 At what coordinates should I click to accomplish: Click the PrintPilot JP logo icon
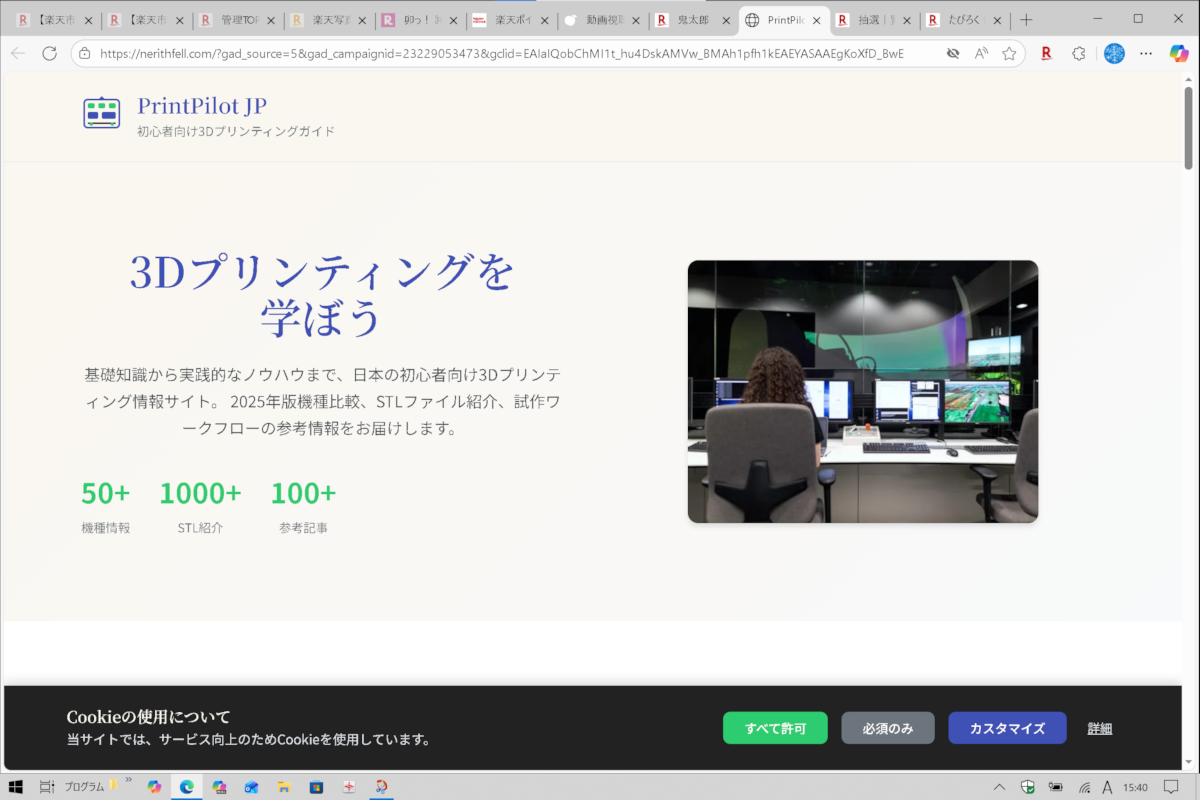(x=101, y=113)
